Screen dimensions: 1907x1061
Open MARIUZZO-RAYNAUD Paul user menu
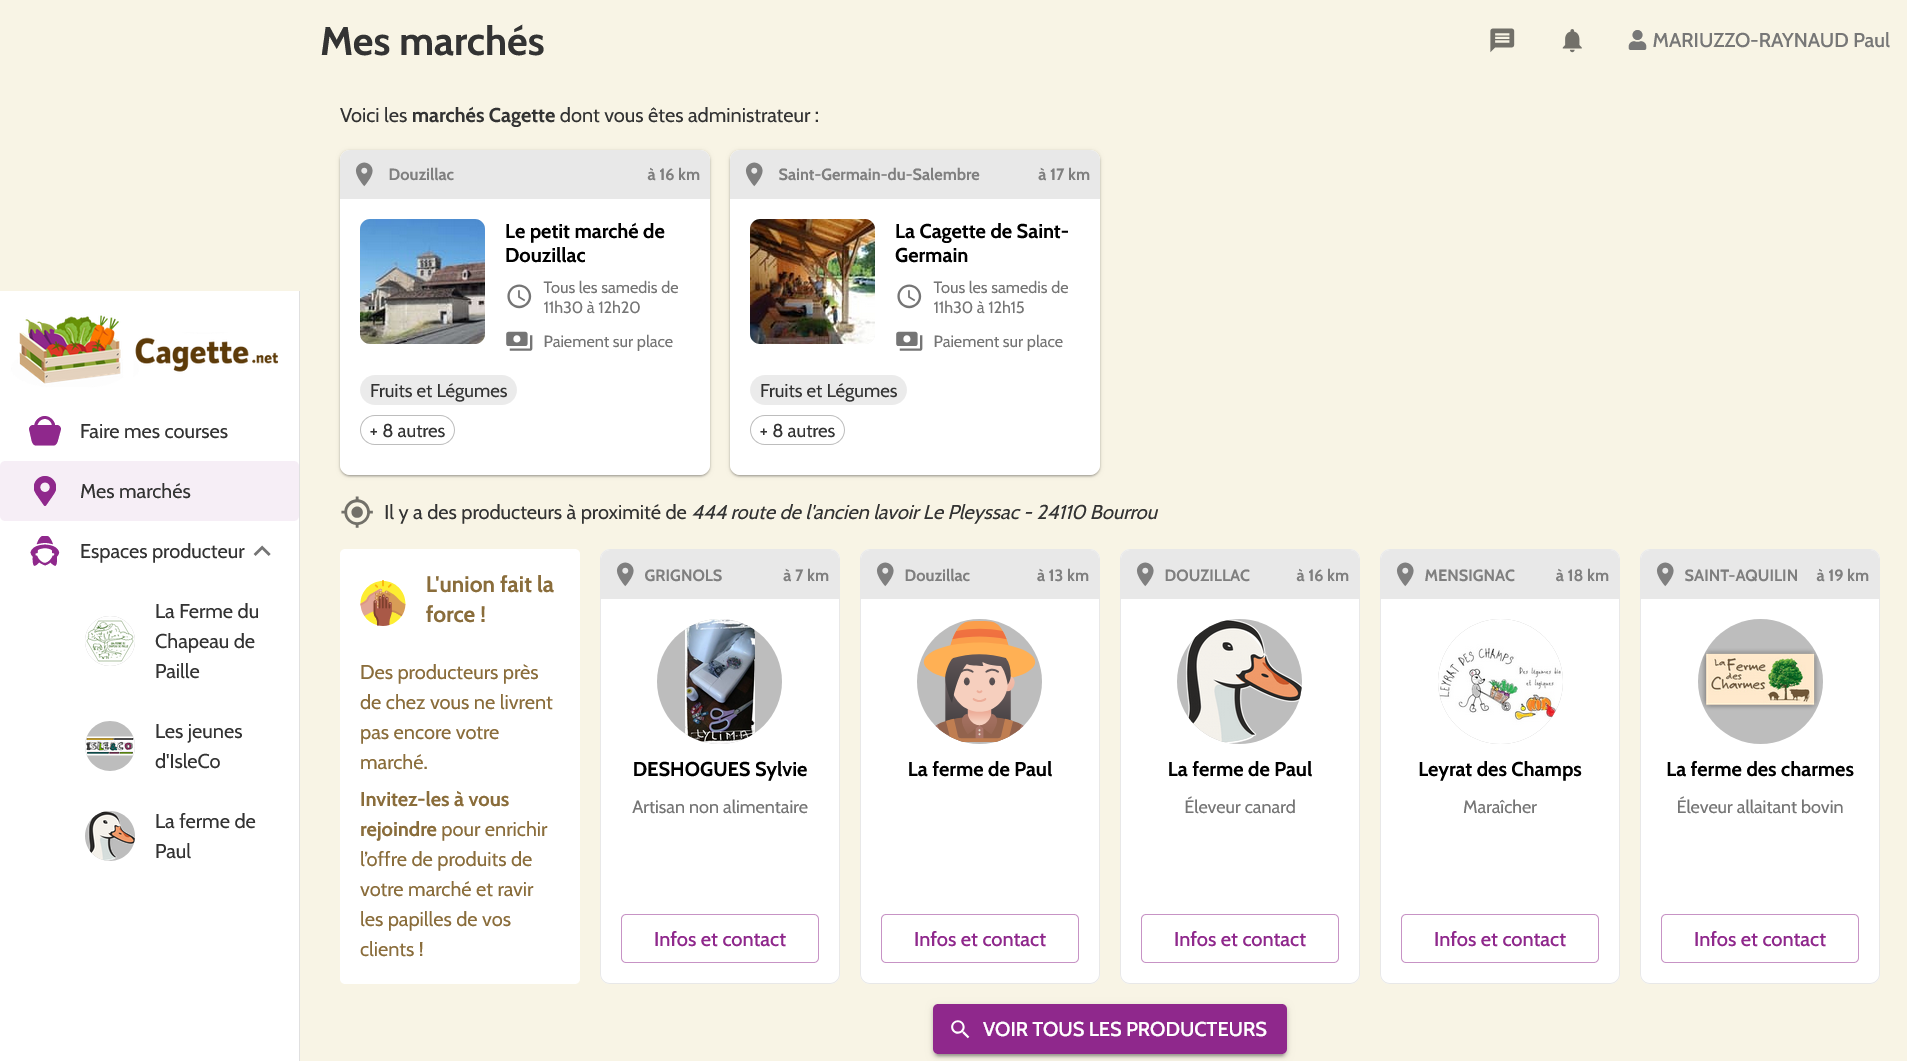coord(1758,40)
